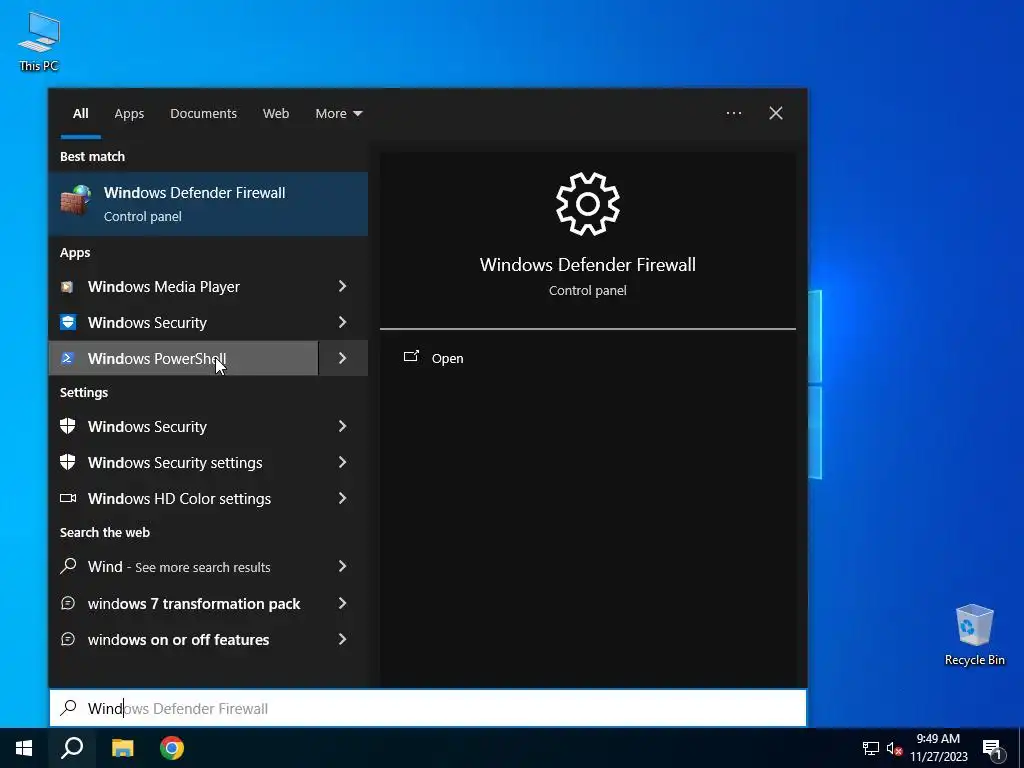
Task: Open File Explorer from the taskbar
Action: click(122, 748)
